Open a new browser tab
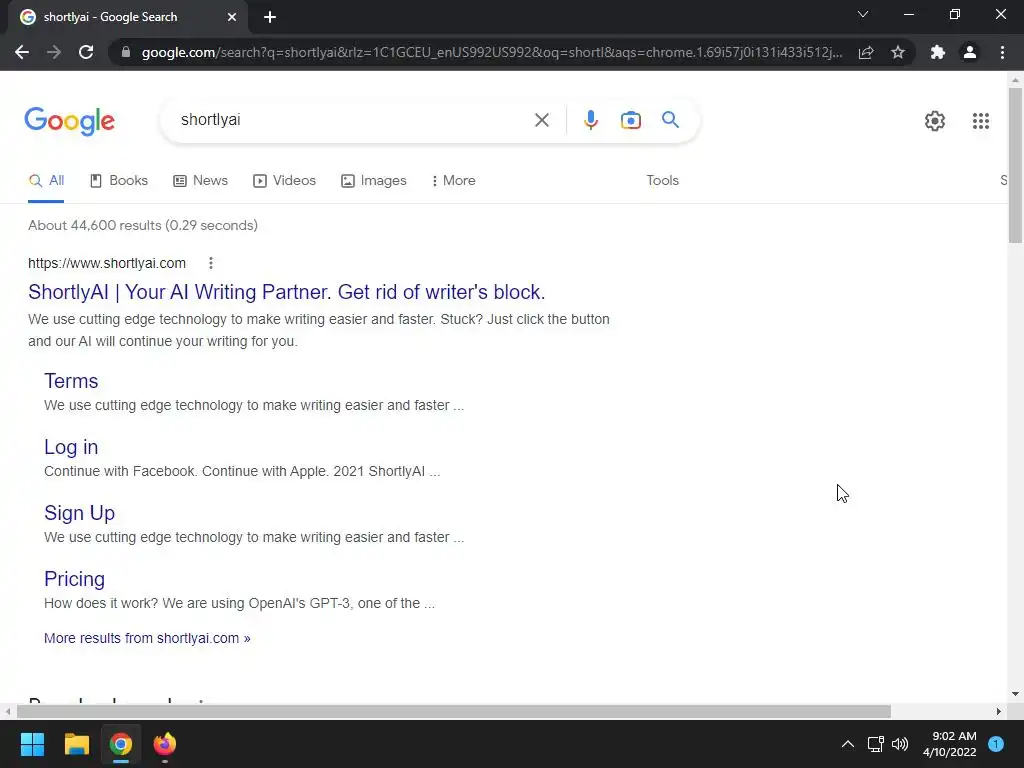Image resolution: width=1024 pixels, height=768 pixels. [x=270, y=17]
